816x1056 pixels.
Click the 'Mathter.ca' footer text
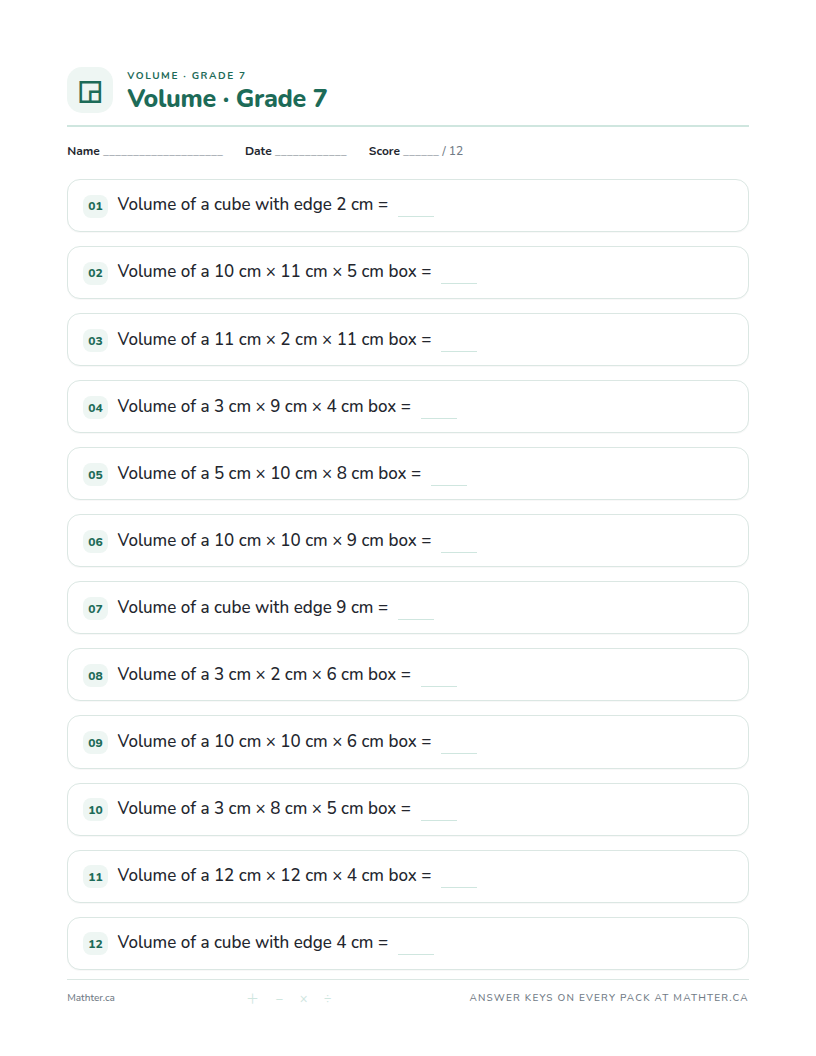[91, 998]
